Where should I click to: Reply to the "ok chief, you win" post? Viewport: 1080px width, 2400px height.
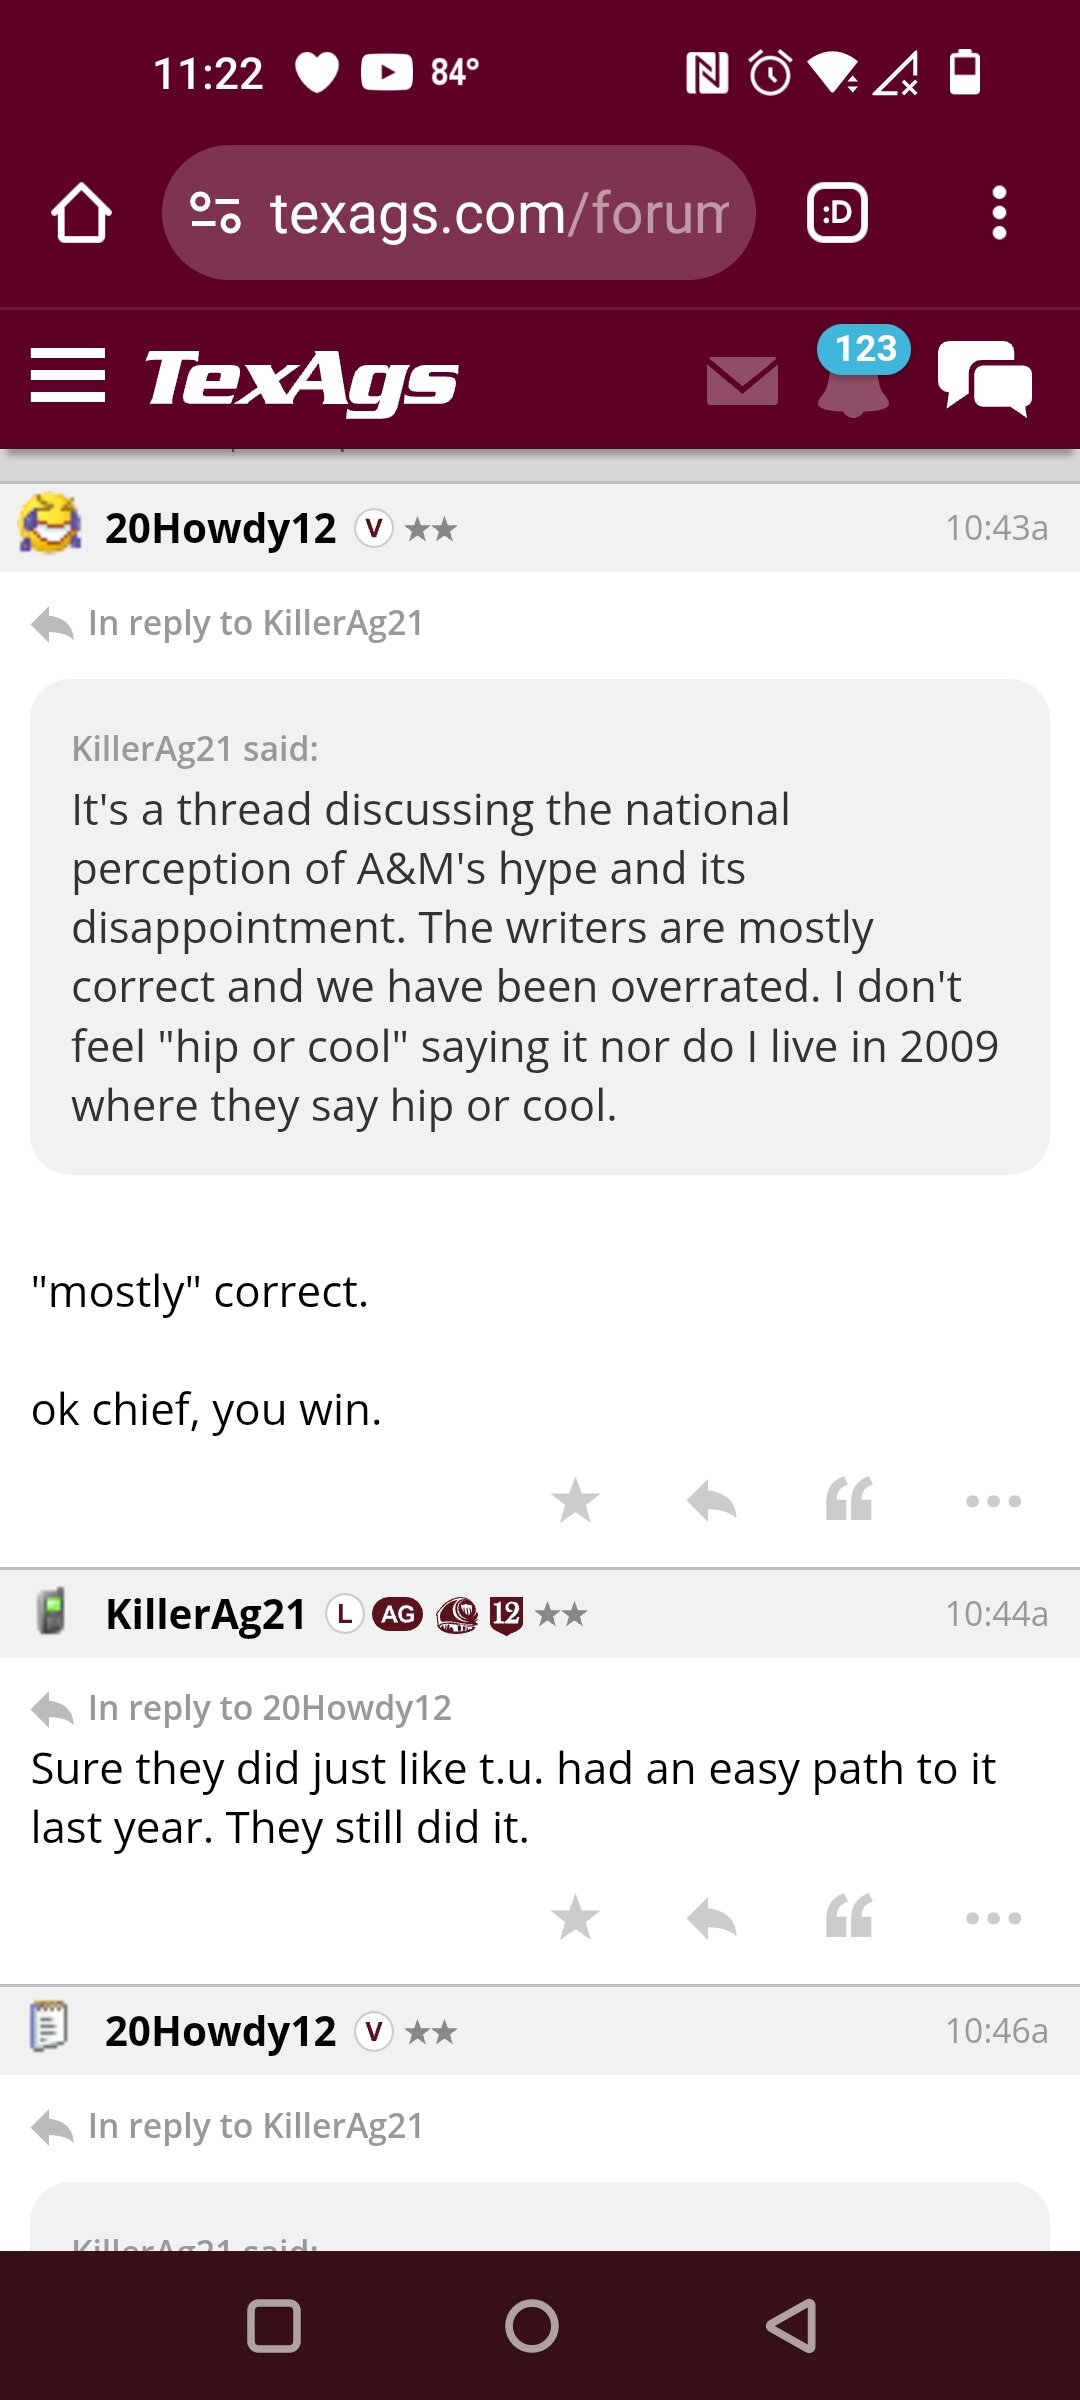tap(712, 1500)
